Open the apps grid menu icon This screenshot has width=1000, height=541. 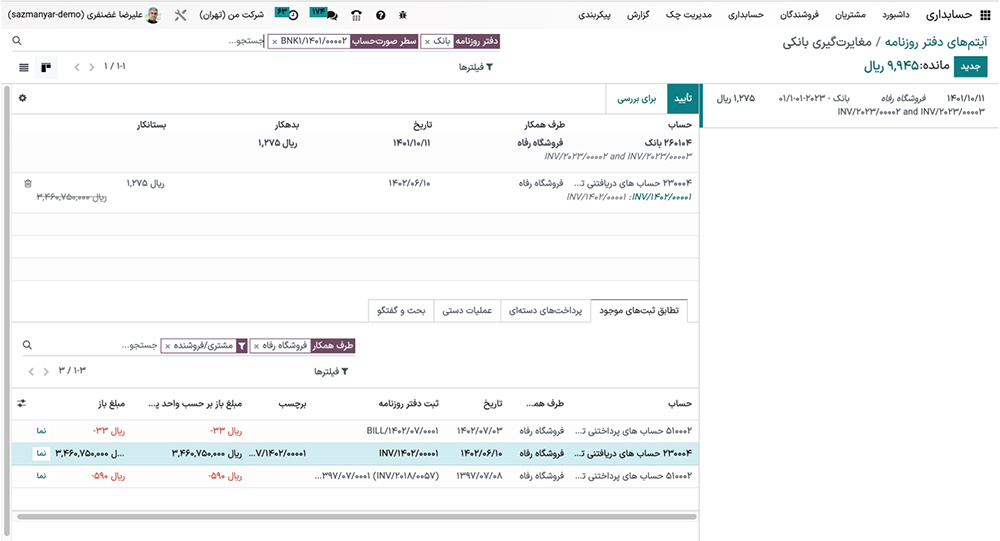pyautogui.click(x=985, y=16)
